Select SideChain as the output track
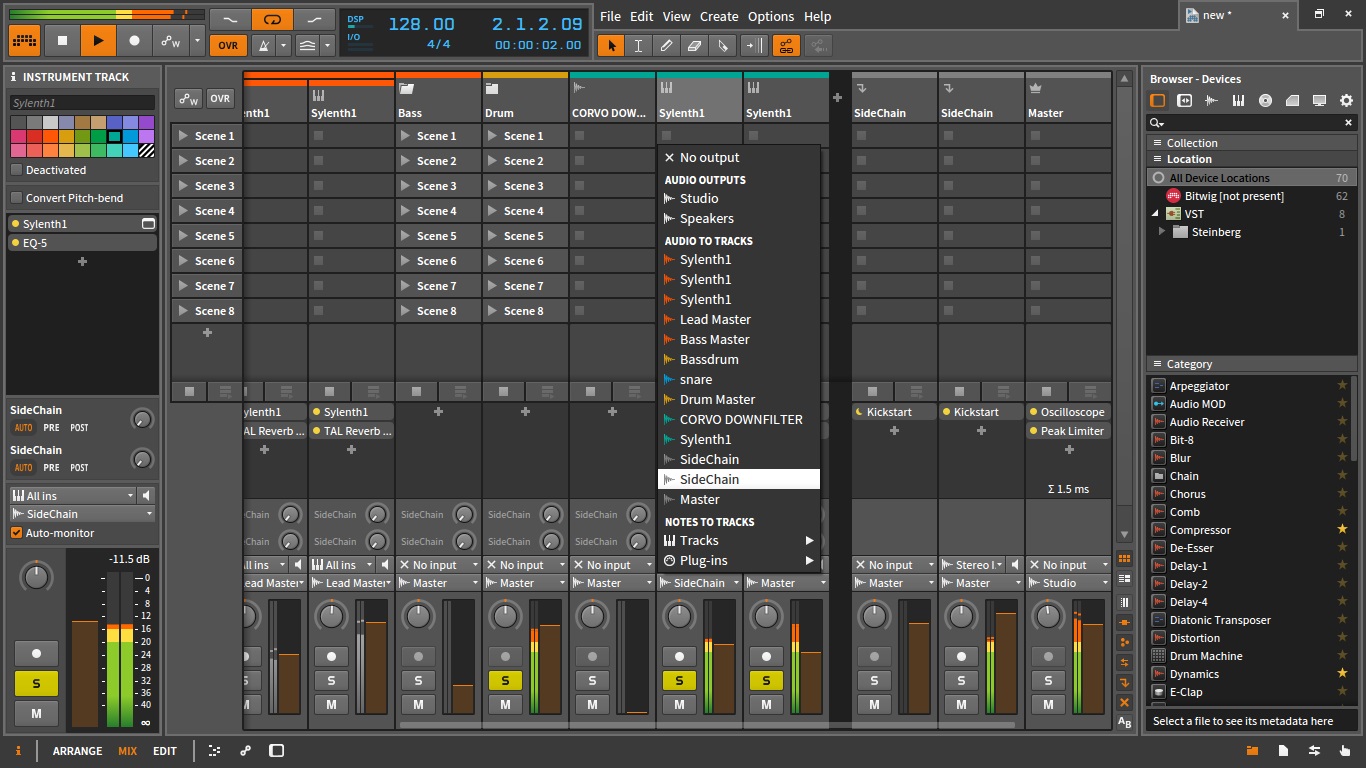This screenshot has width=1366, height=768. pos(739,479)
